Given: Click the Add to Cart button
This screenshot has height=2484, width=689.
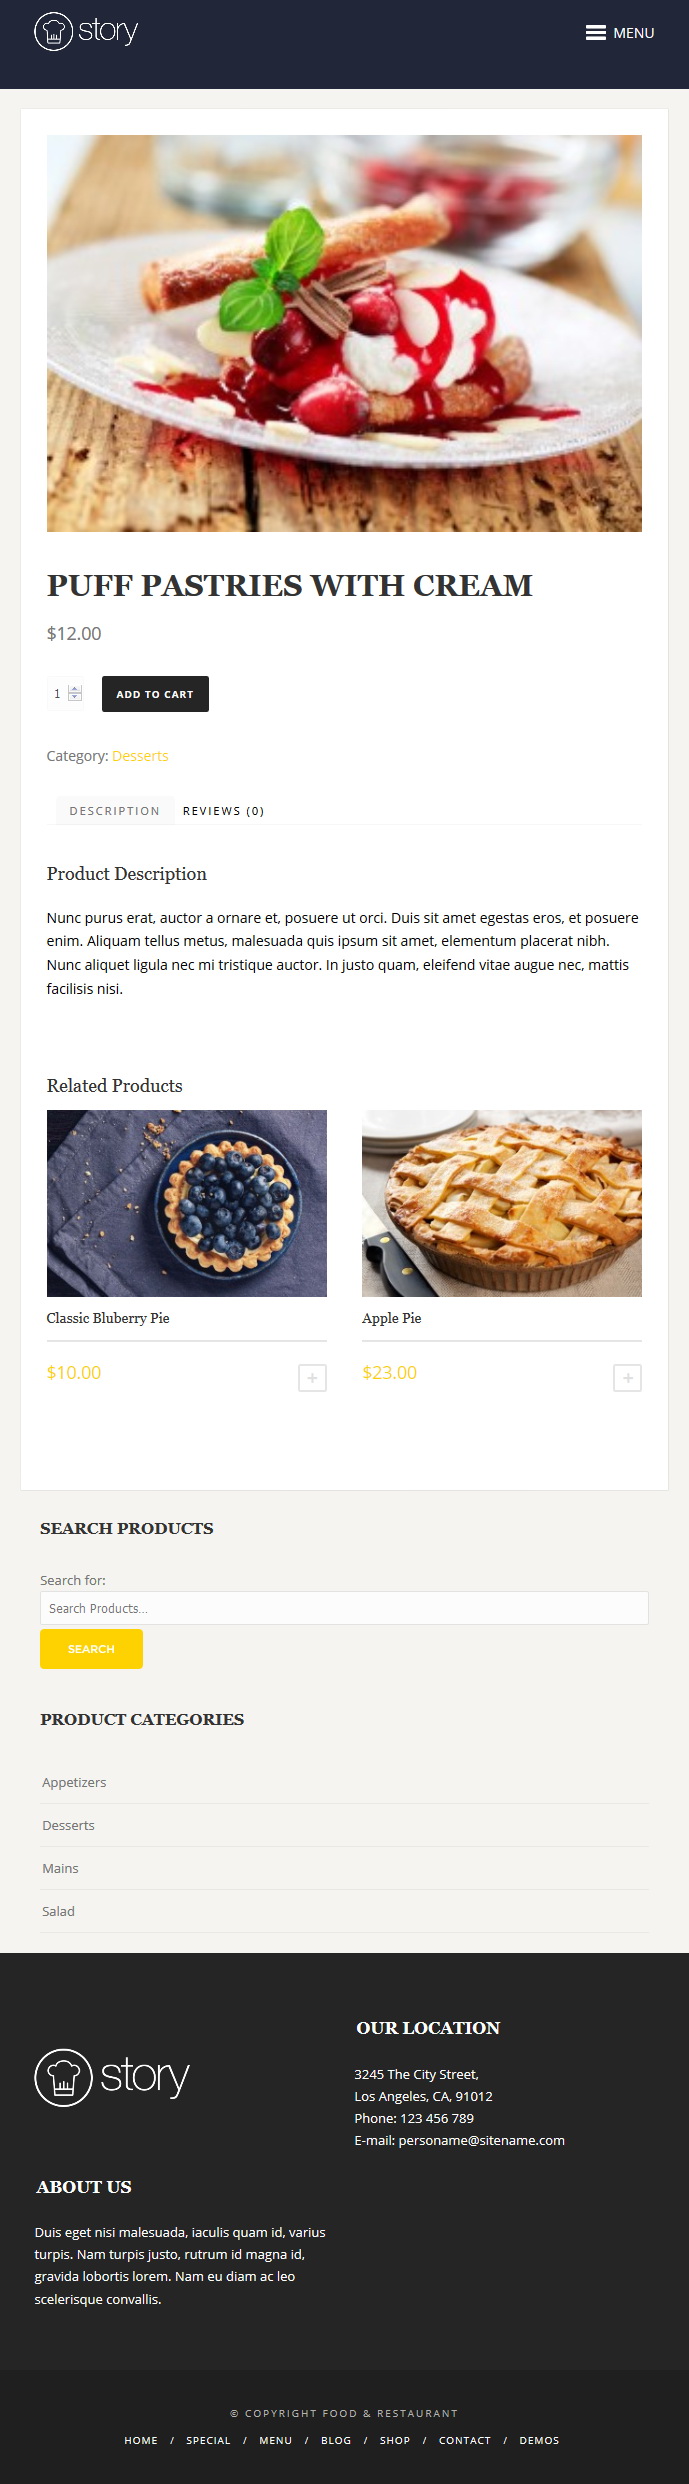Looking at the screenshot, I should click(155, 694).
